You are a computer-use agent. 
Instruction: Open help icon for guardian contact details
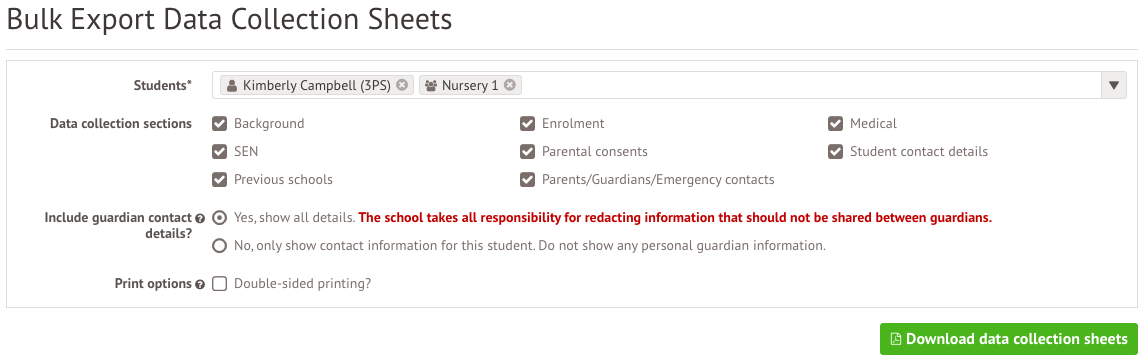click(x=200, y=218)
